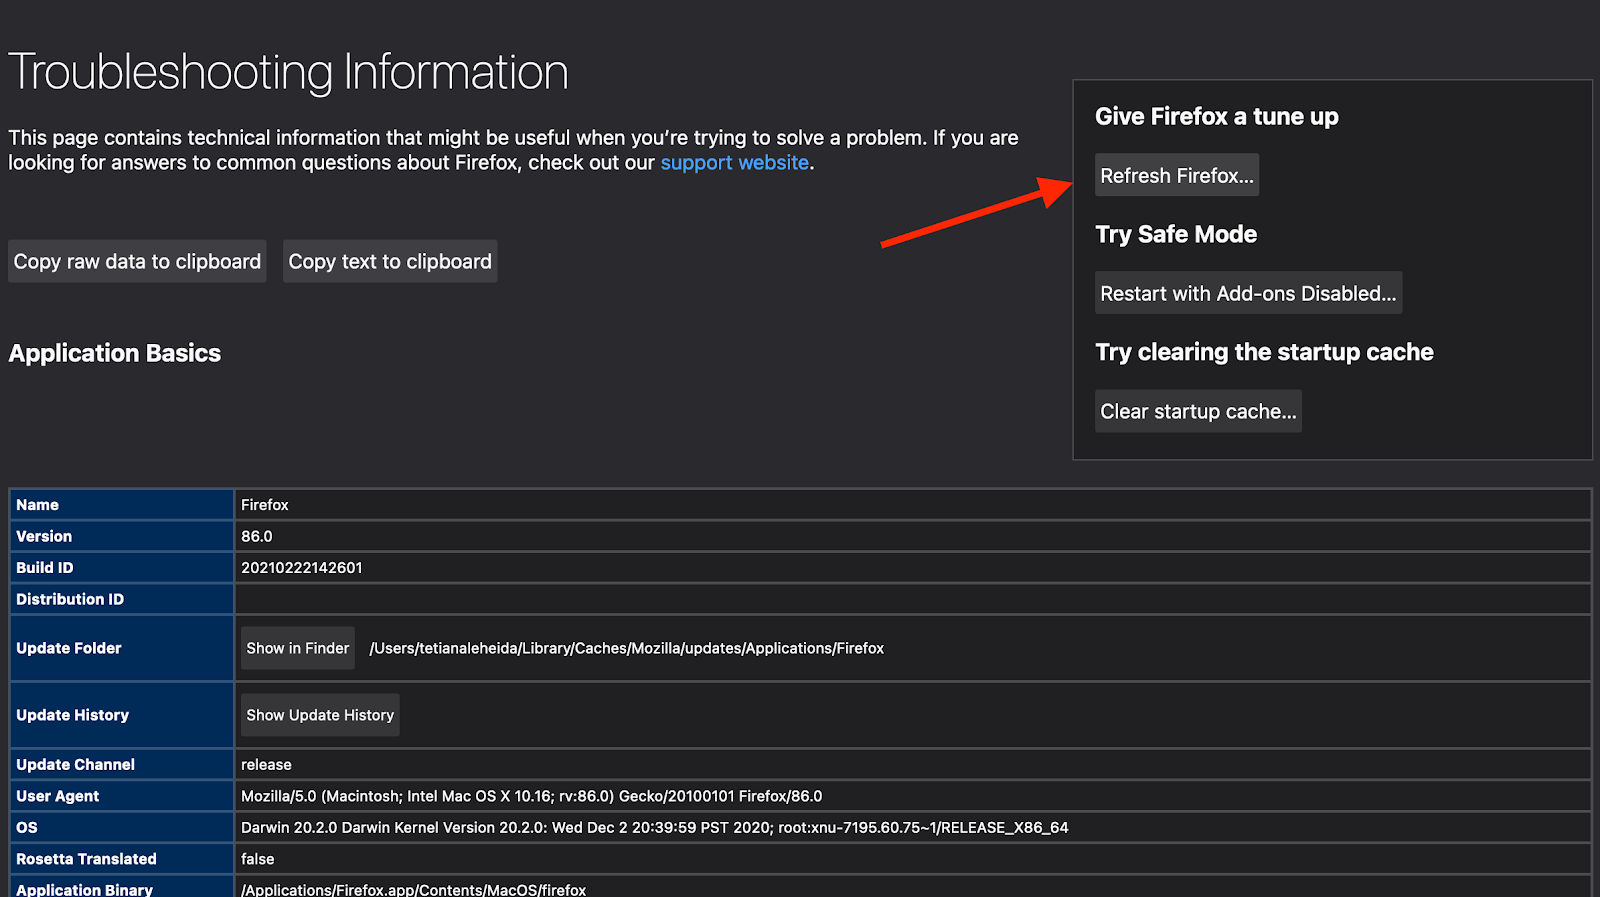Select the Troubleshooting Information heading
The image size is (1600, 897).
(288, 72)
